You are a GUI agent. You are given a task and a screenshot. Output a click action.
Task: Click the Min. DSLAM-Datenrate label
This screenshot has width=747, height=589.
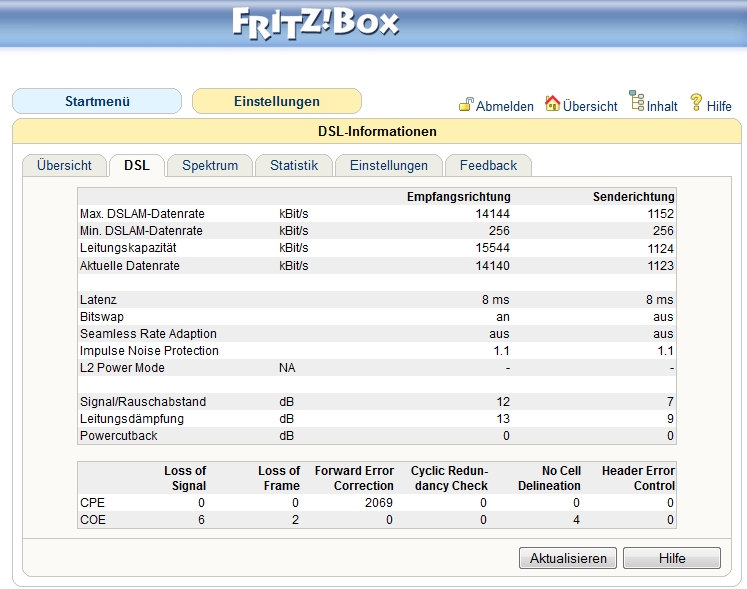(141, 231)
